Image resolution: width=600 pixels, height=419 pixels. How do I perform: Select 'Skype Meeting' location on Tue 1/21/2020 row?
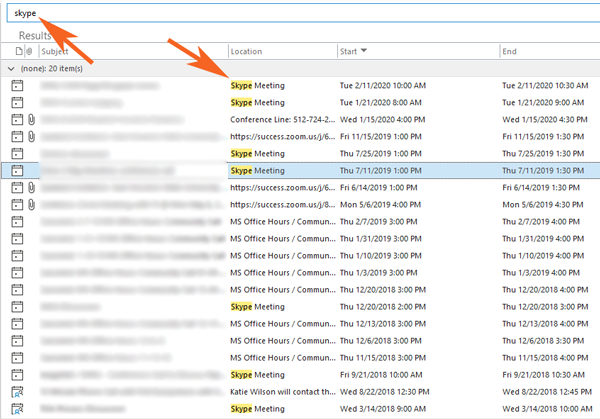(258, 103)
